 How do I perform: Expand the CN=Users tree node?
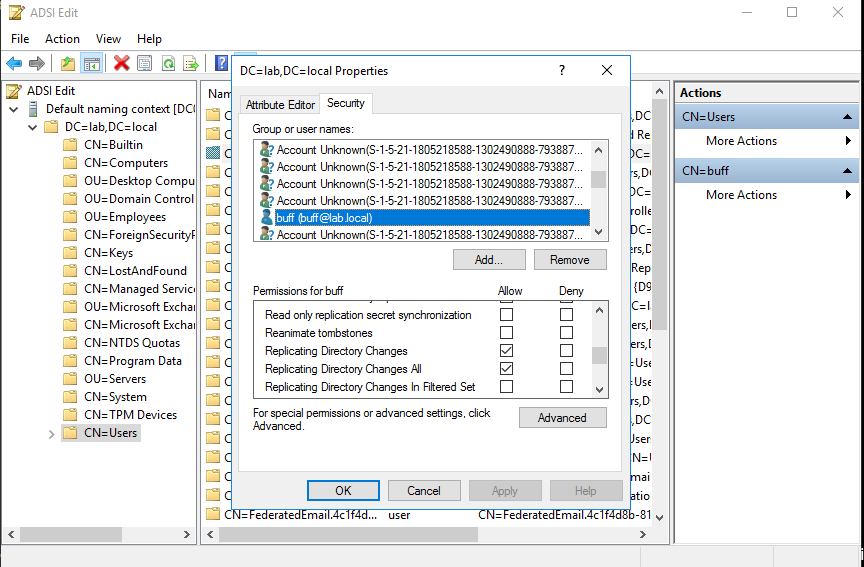(51, 434)
